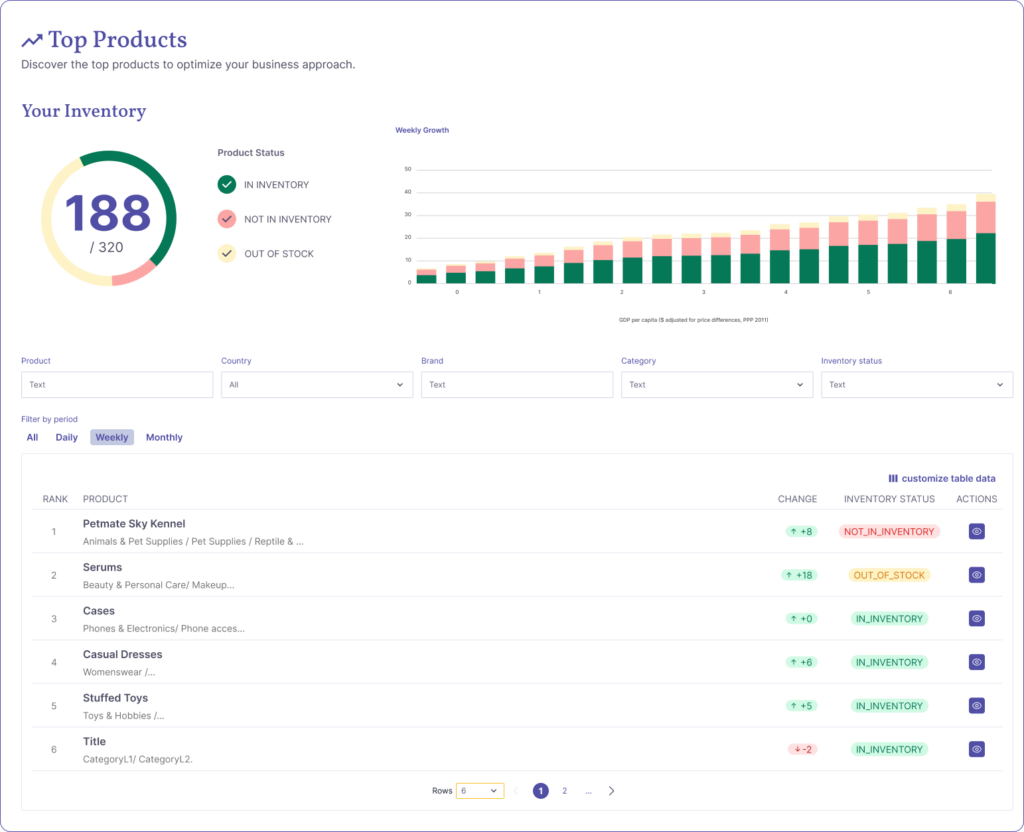Click the IN_INVENTORY badge for Stuffed Toys
Image resolution: width=1024 pixels, height=832 pixels.
[x=889, y=706]
